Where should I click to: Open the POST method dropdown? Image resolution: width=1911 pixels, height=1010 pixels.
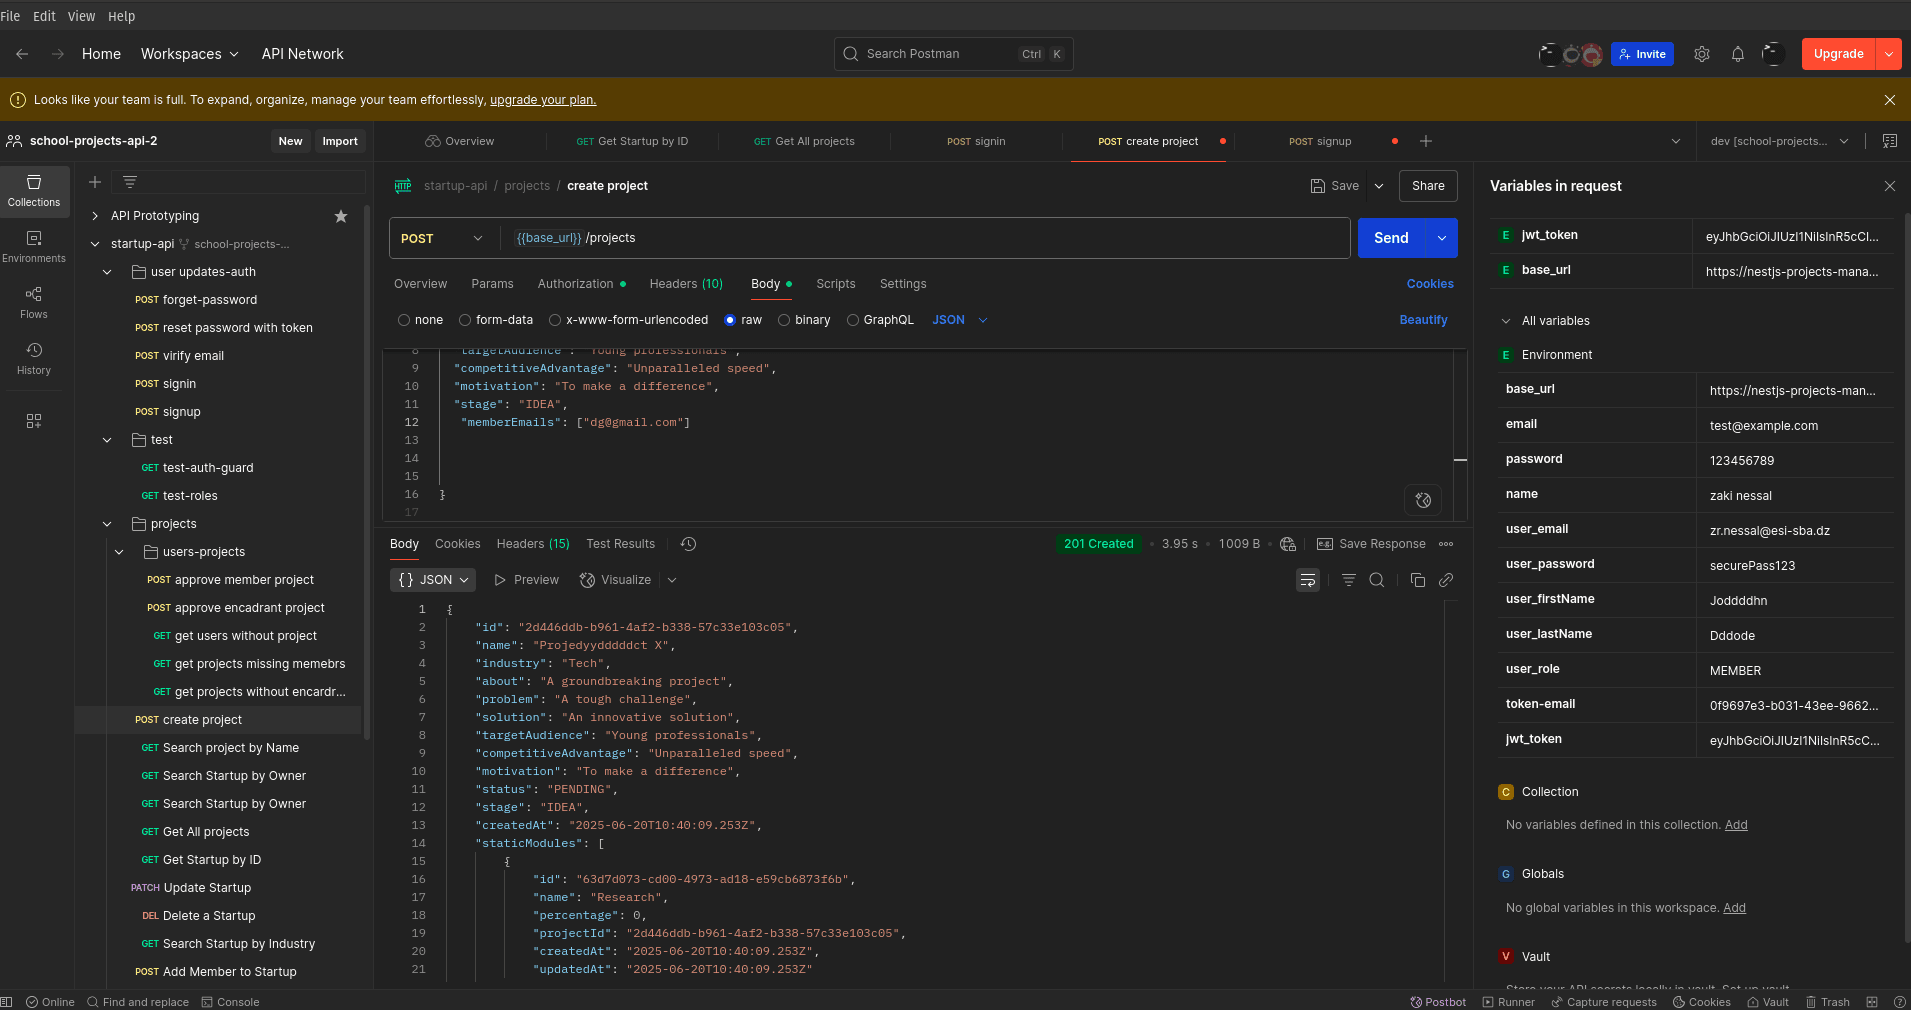pos(441,238)
